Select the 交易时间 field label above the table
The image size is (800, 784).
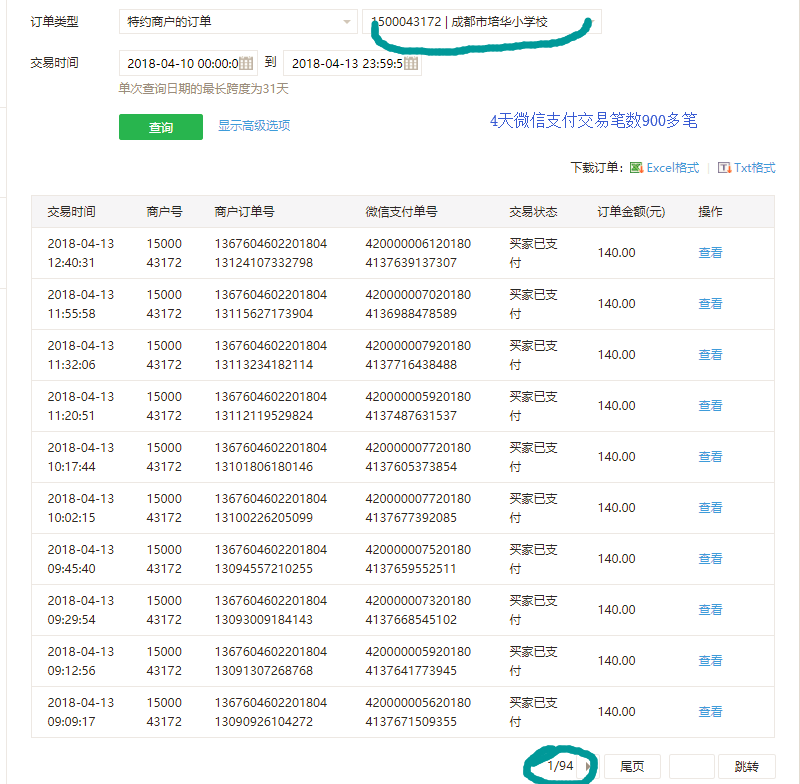point(54,63)
